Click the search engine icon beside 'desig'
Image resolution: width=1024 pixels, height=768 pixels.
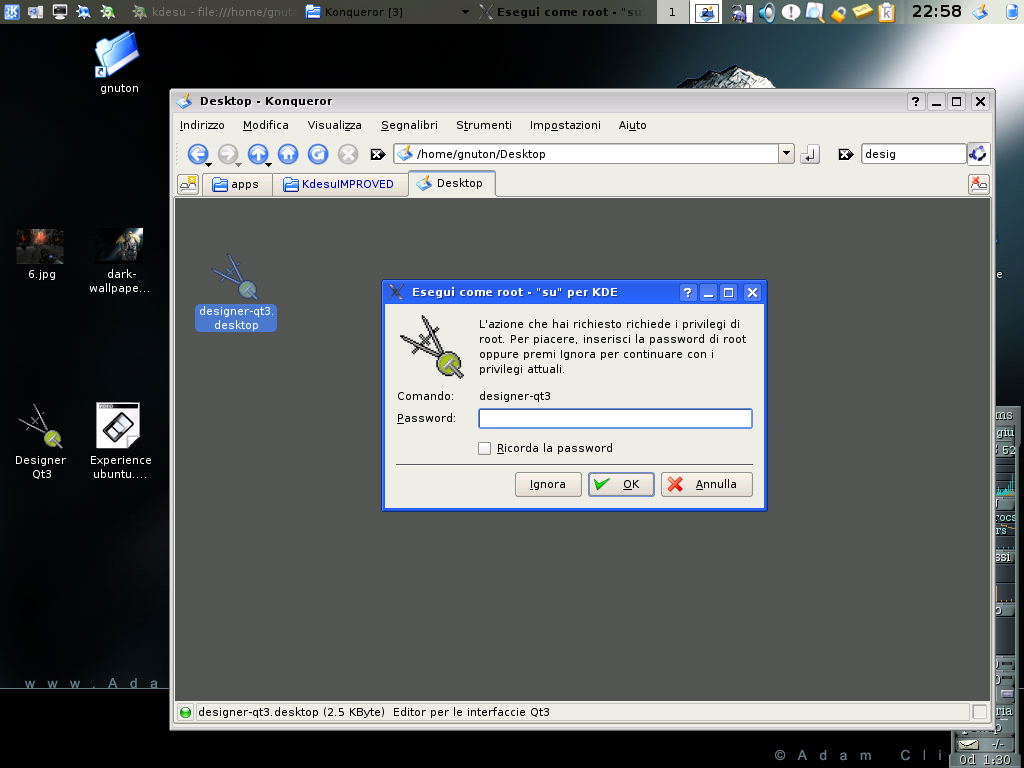[x=978, y=154]
